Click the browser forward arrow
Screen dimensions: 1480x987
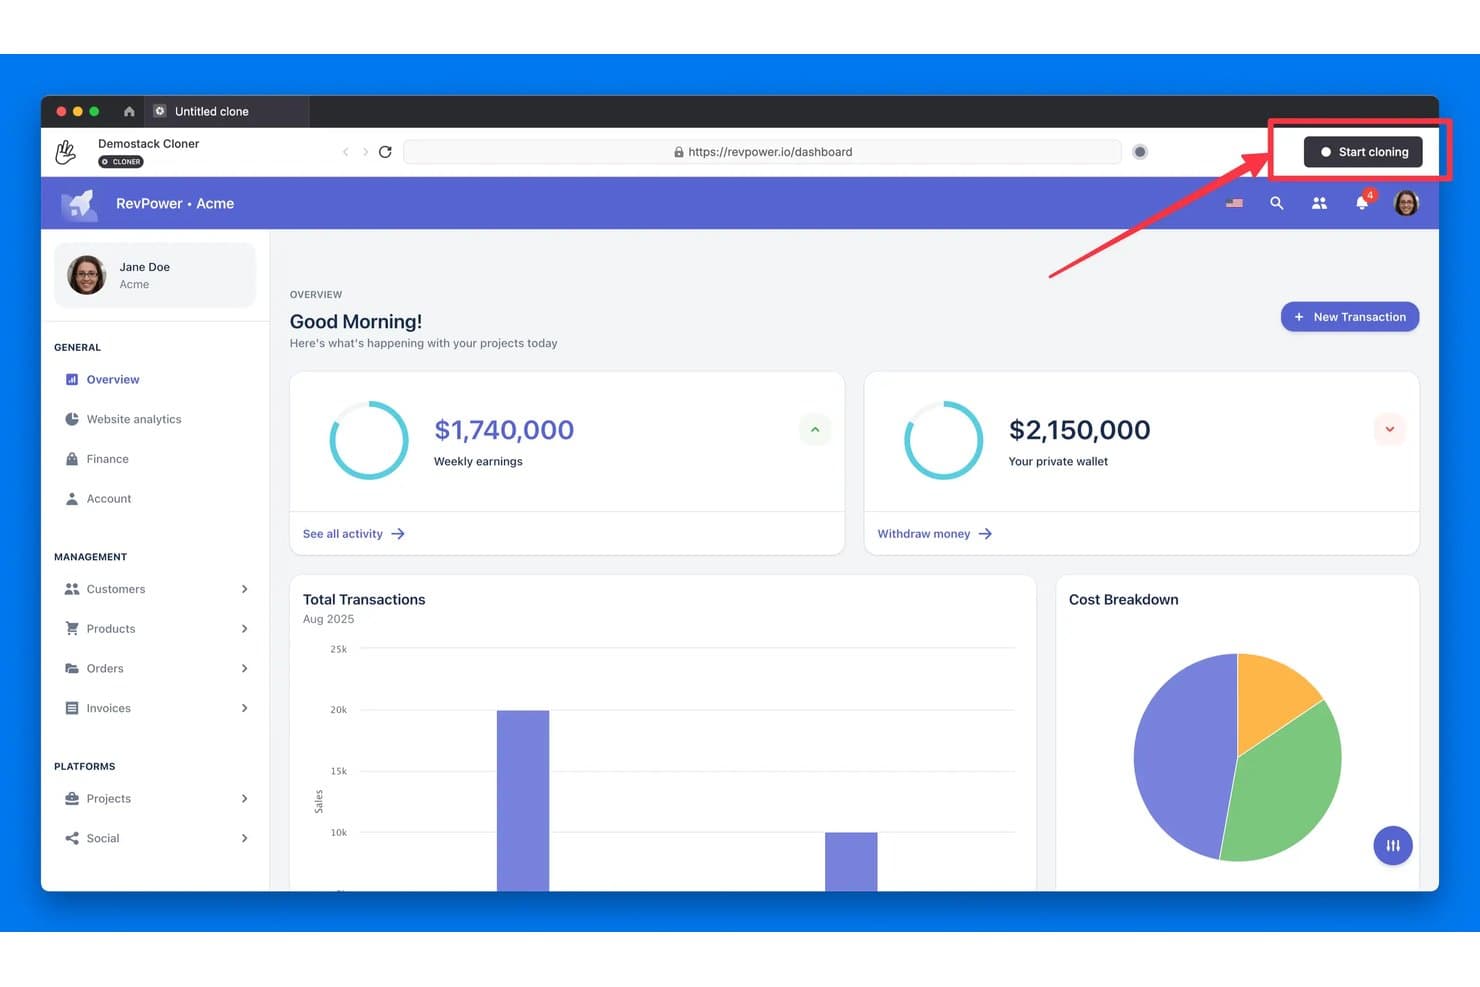click(x=365, y=152)
